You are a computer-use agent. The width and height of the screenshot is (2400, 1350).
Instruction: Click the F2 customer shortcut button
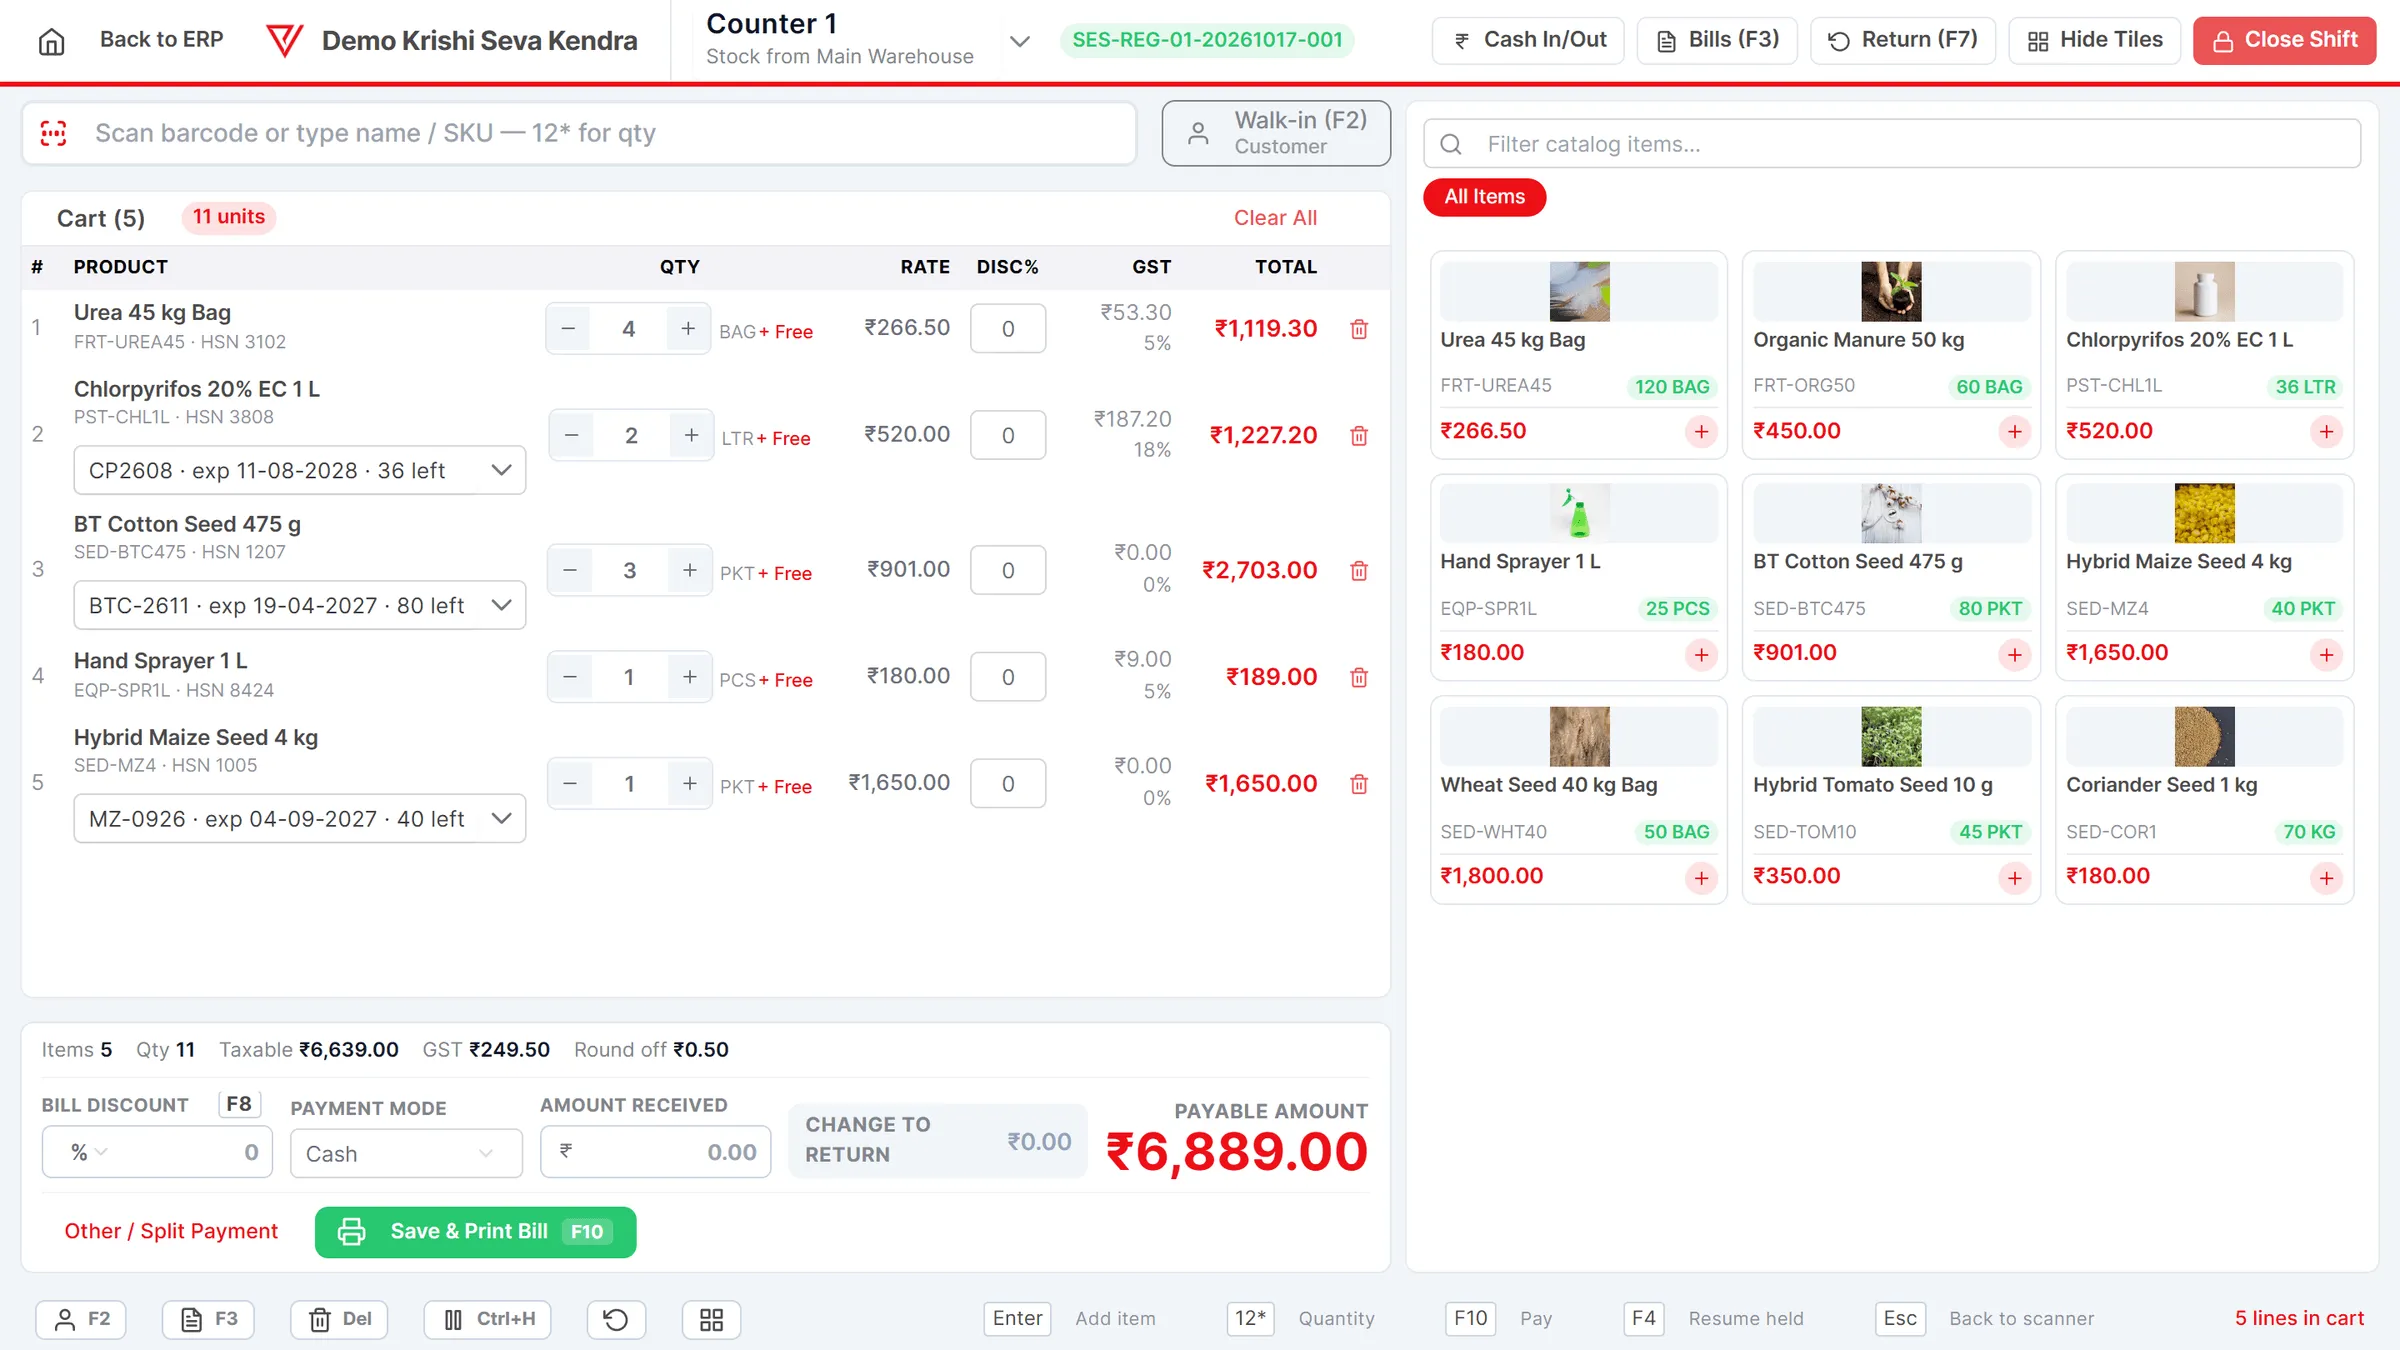pos(81,1320)
